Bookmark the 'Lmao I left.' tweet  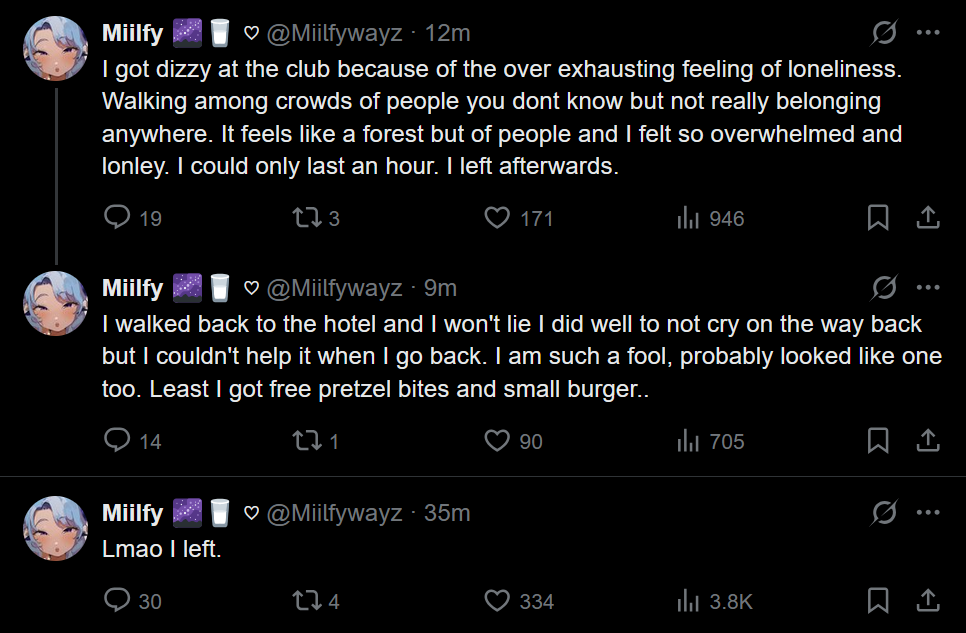pos(878,600)
